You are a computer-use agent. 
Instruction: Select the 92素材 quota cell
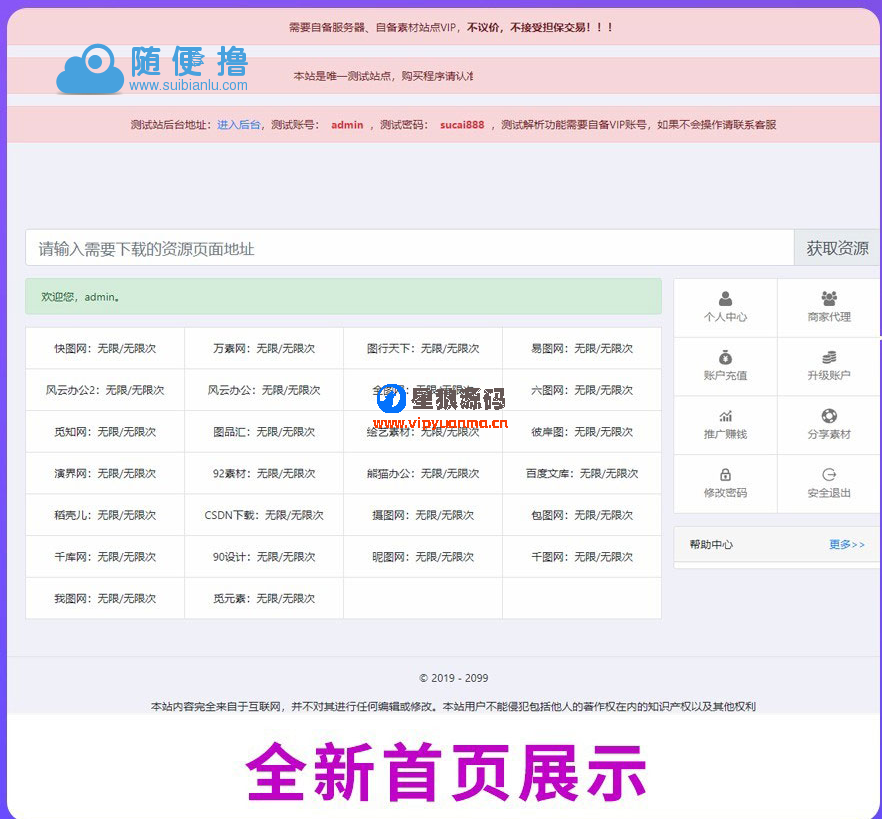pyautogui.click(x=264, y=473)
